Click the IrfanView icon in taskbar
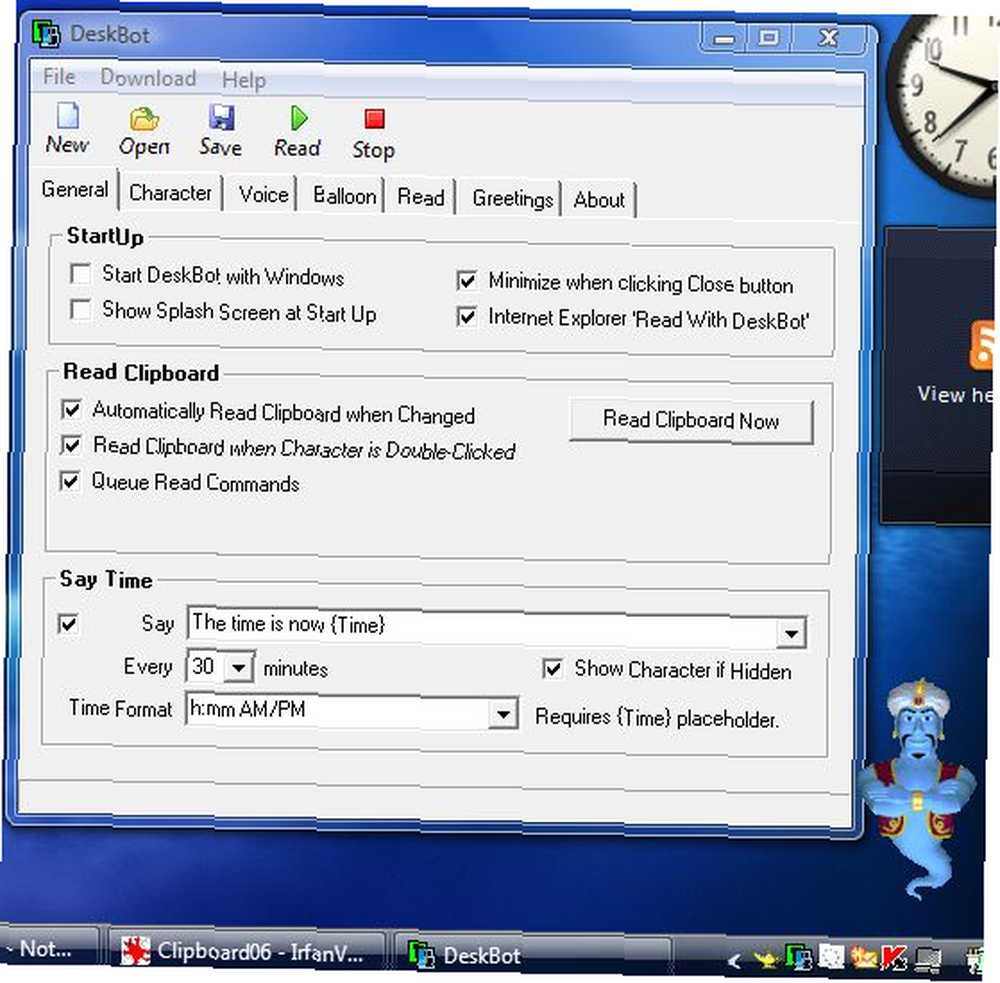The width and height of the screenshot is (1000, 983). [x=135, y=950]
